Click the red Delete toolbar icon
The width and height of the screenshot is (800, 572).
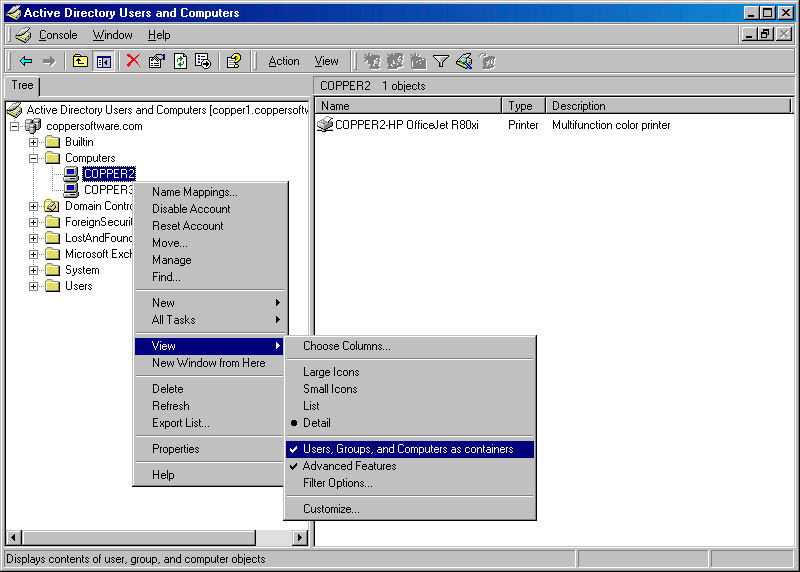coord(133,61)
